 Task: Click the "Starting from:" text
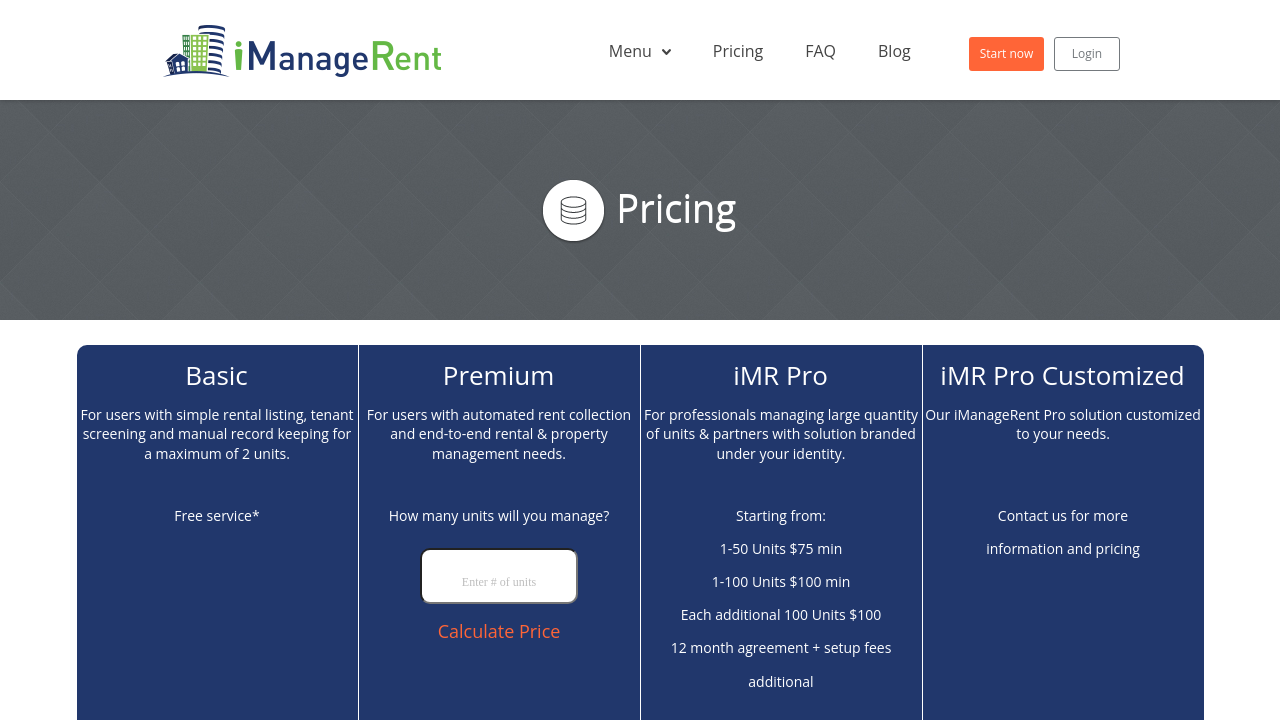click(x=781, y=516)
